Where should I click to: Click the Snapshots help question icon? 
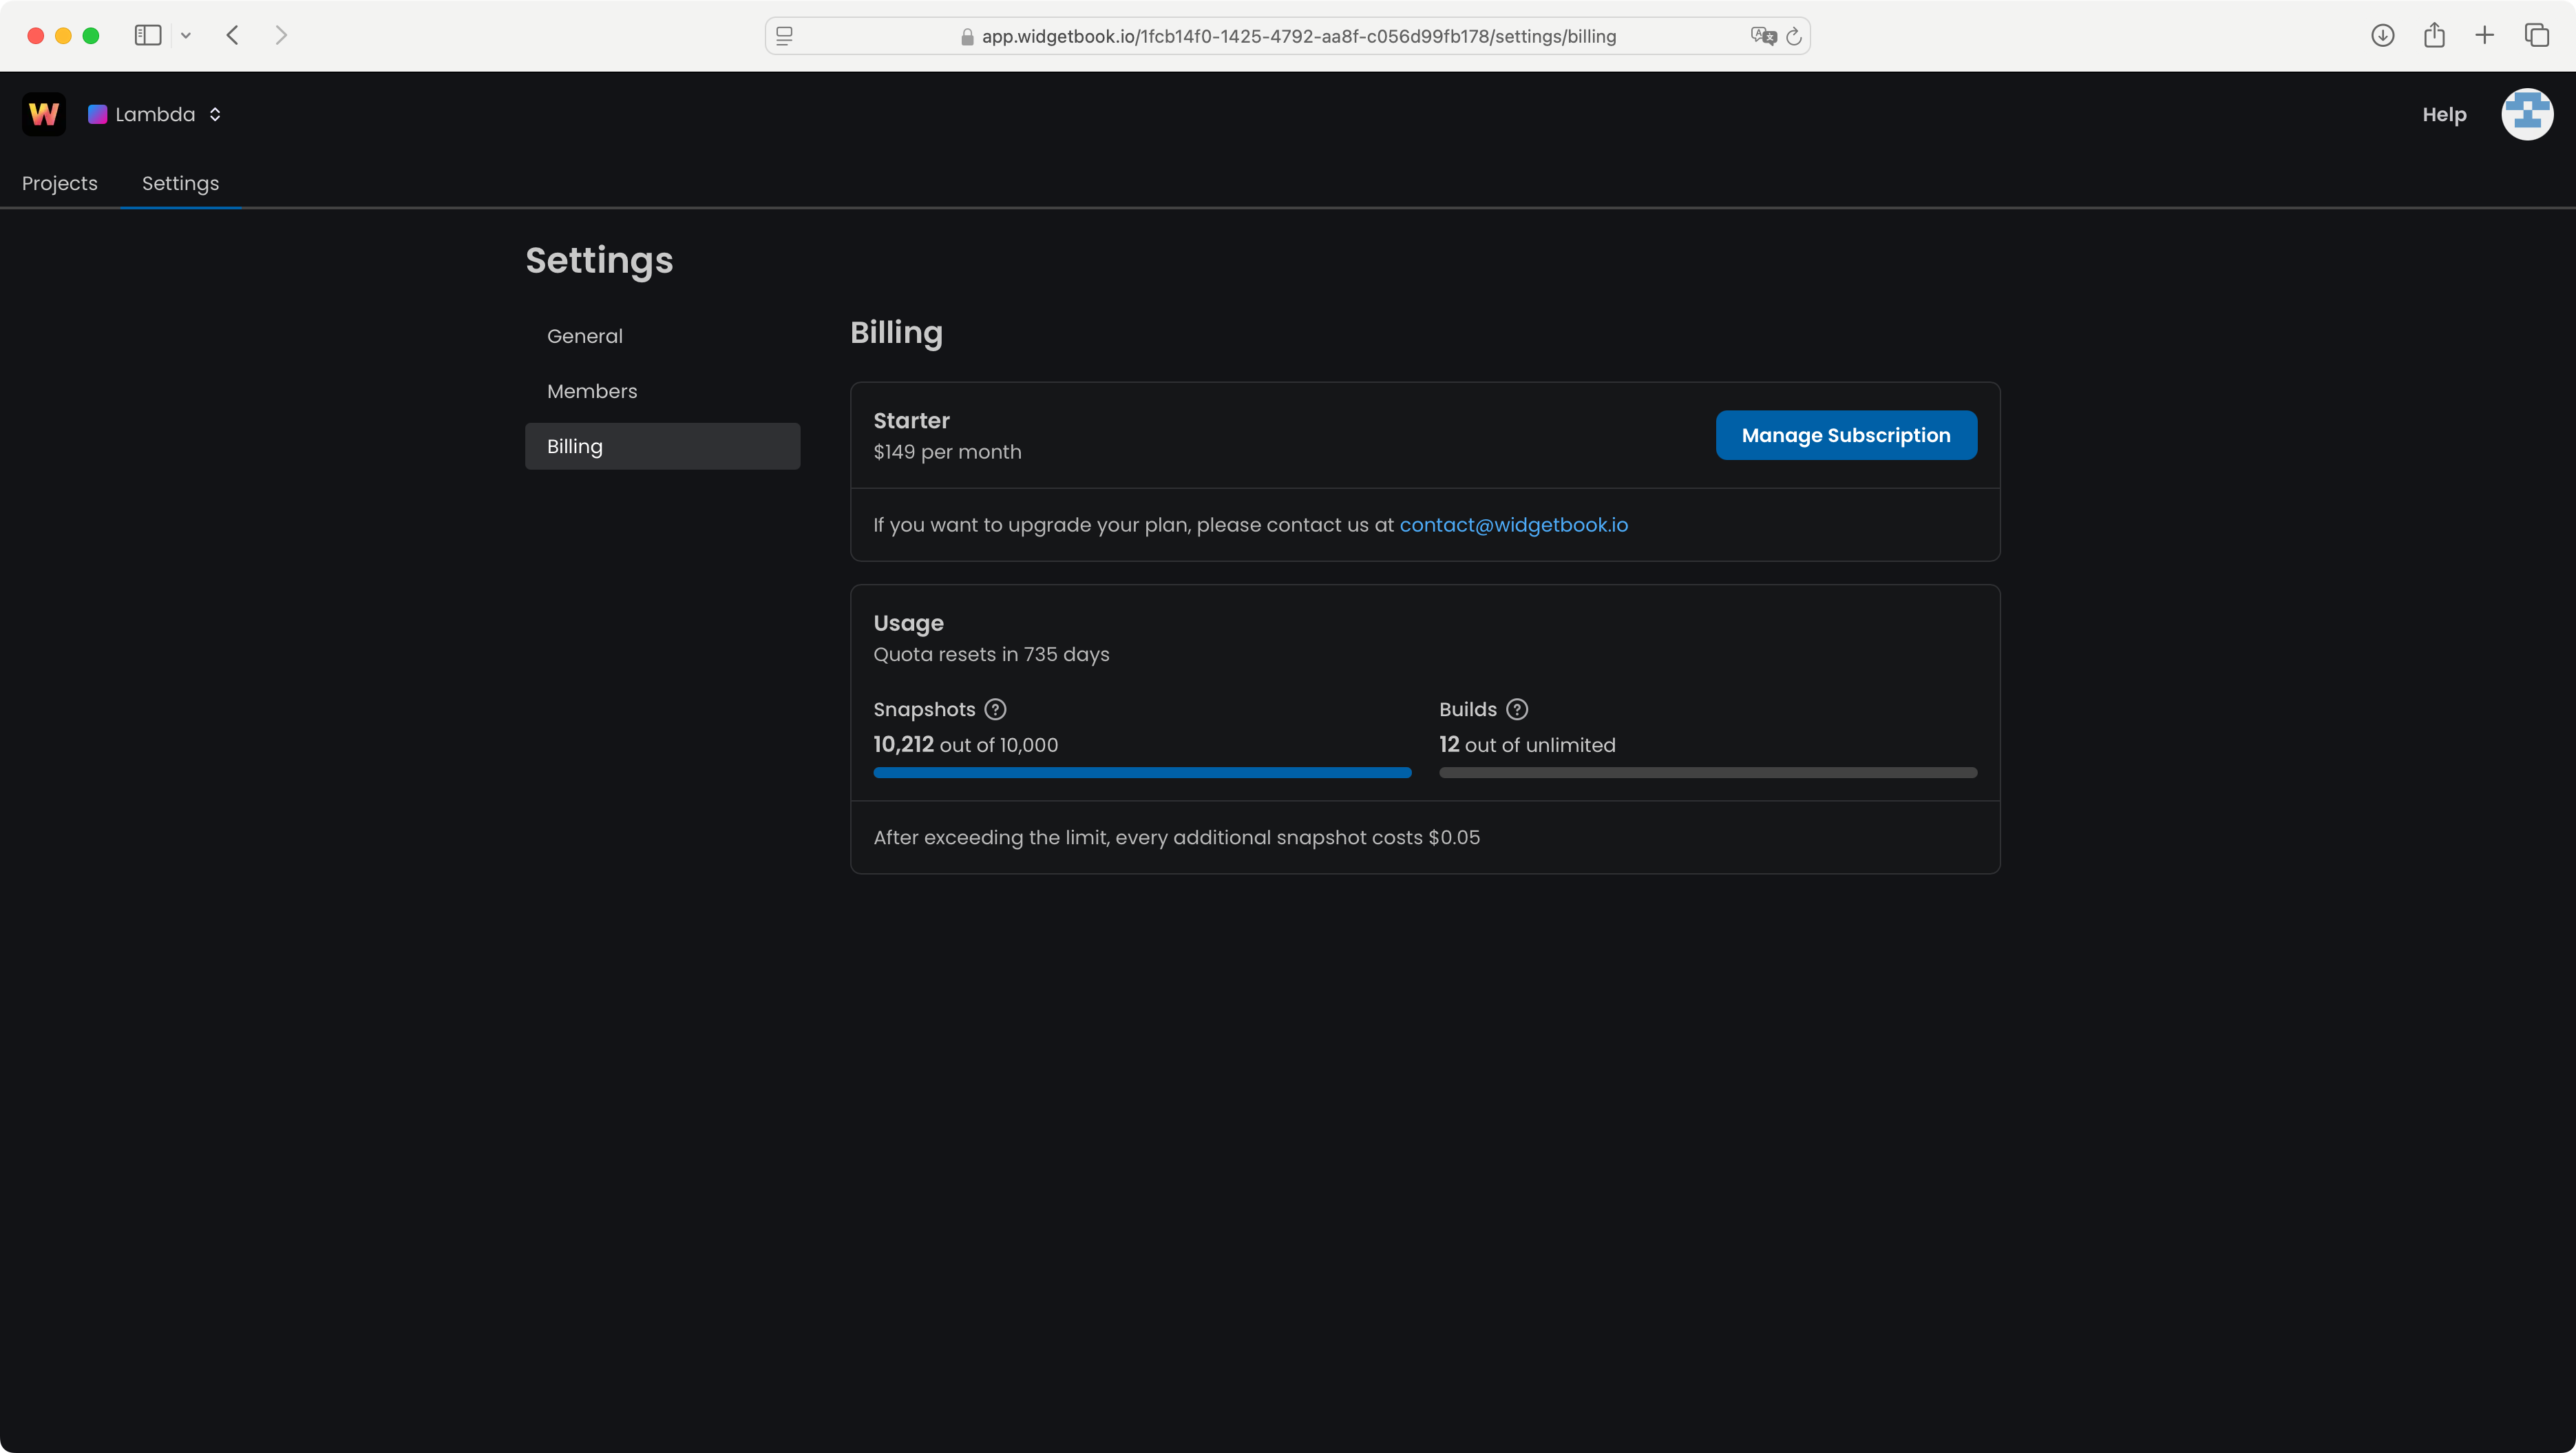coord(995,709)
